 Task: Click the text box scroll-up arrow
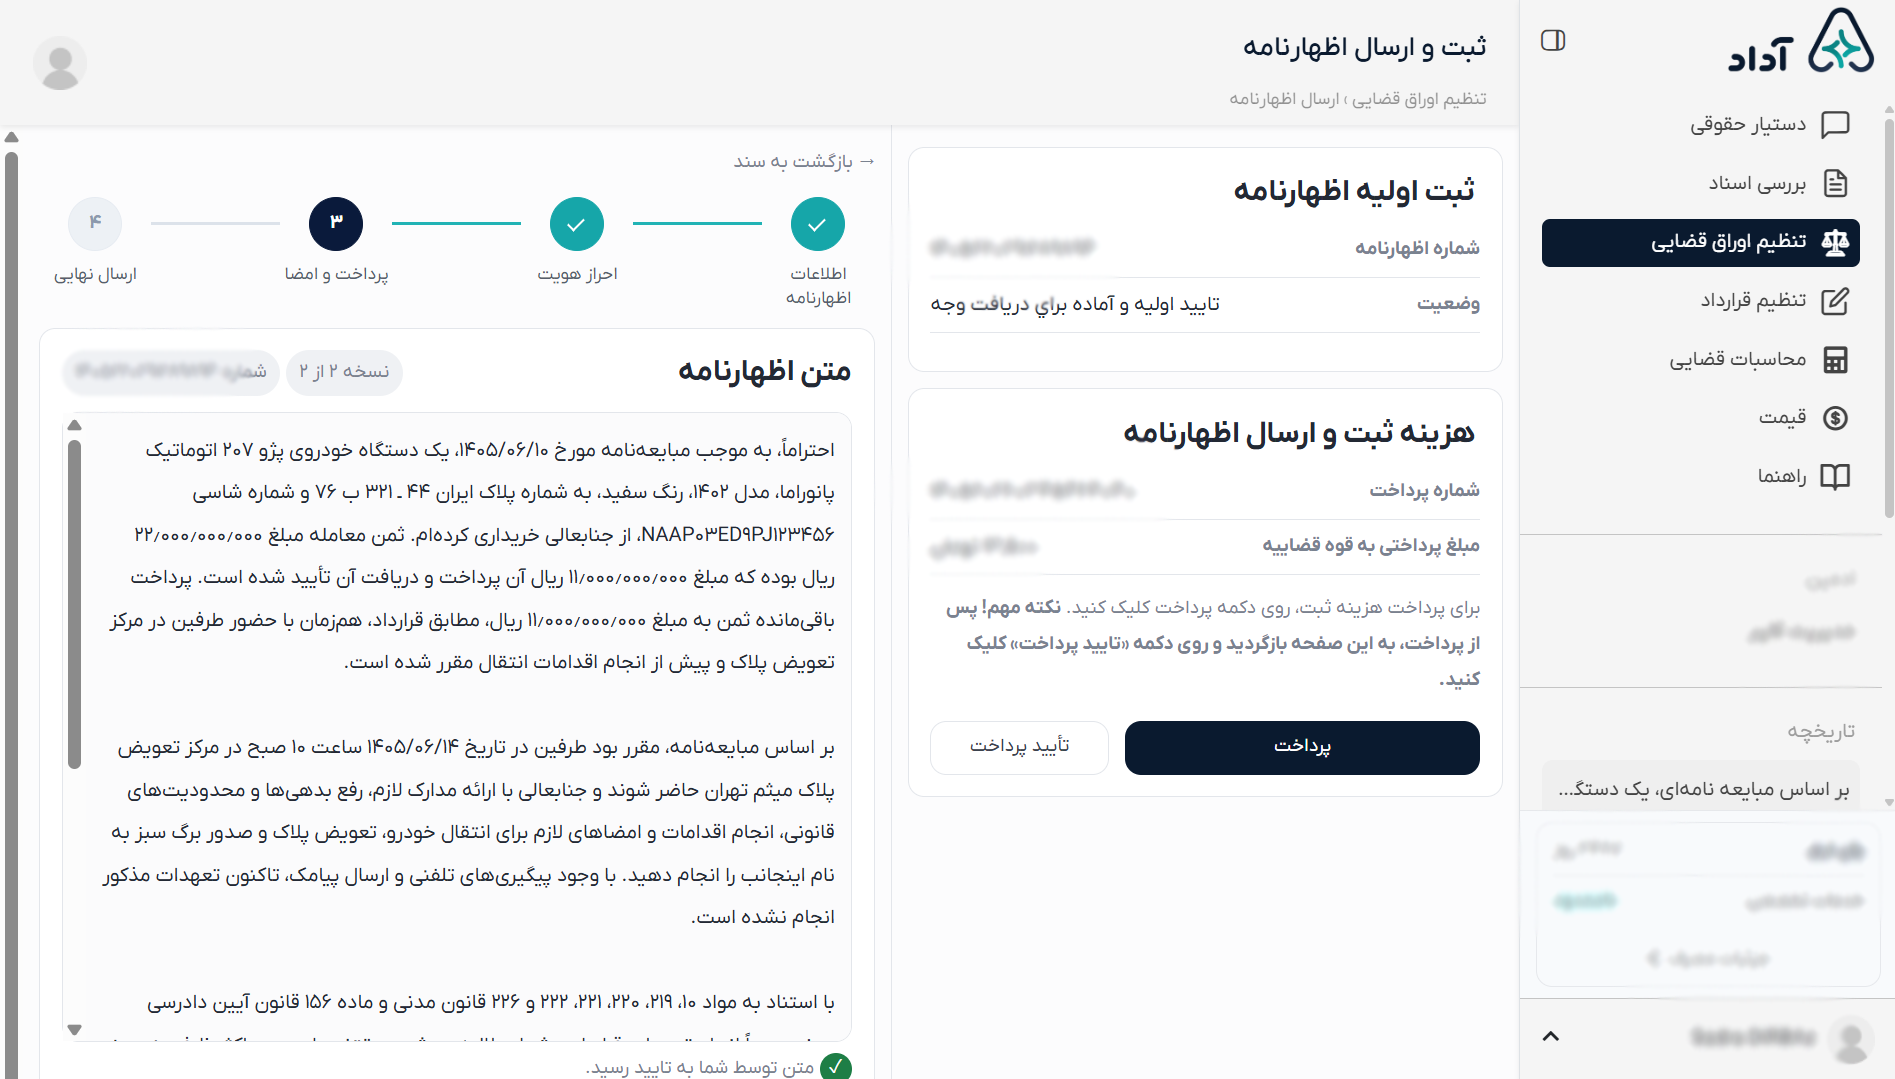(x=74, y=426)
